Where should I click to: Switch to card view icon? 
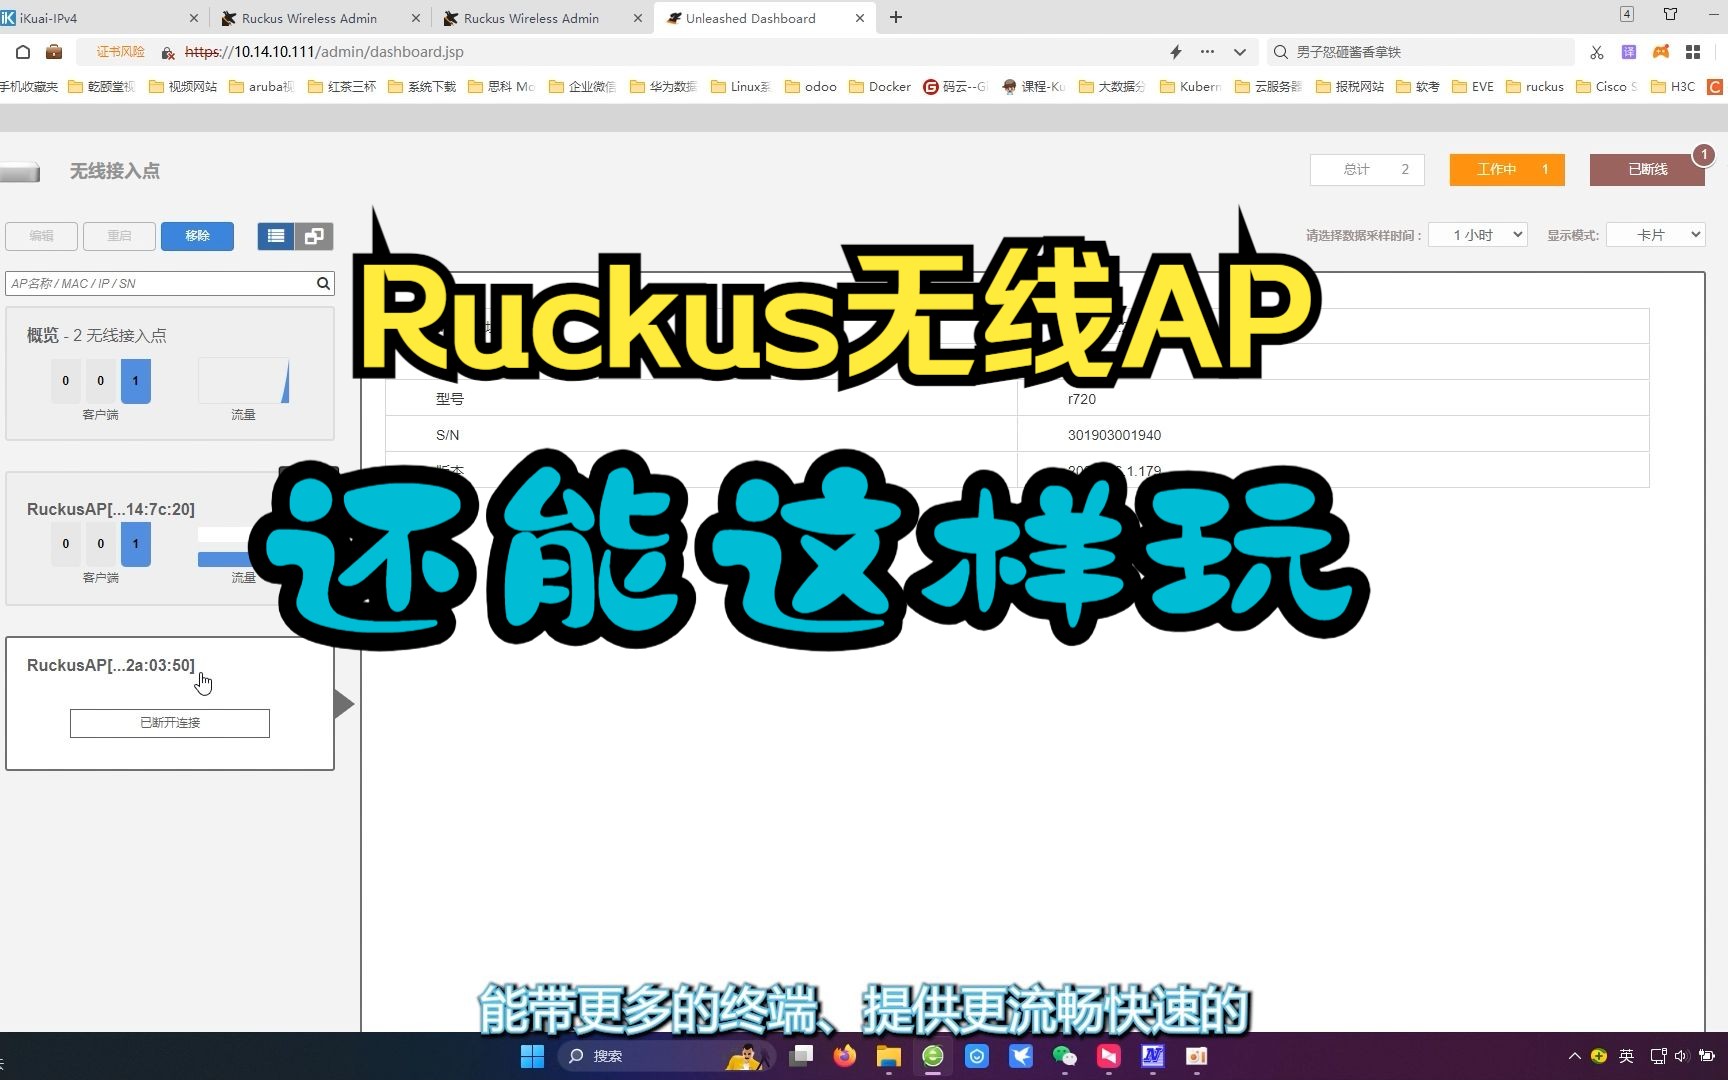coord(314,236)
